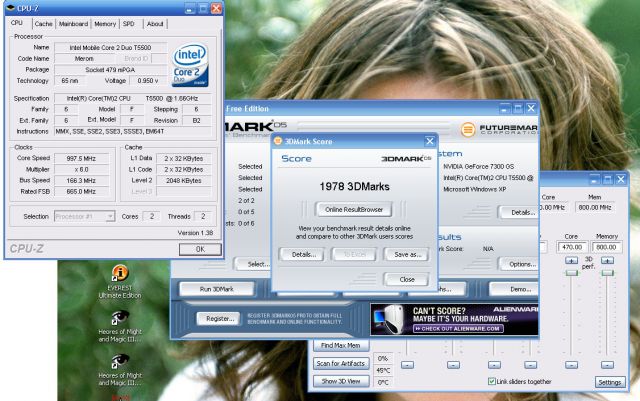Screen dimensions: 640x401
Task: Click Close in the 3DMark Score dialog
Action: (x=407, y=279)
